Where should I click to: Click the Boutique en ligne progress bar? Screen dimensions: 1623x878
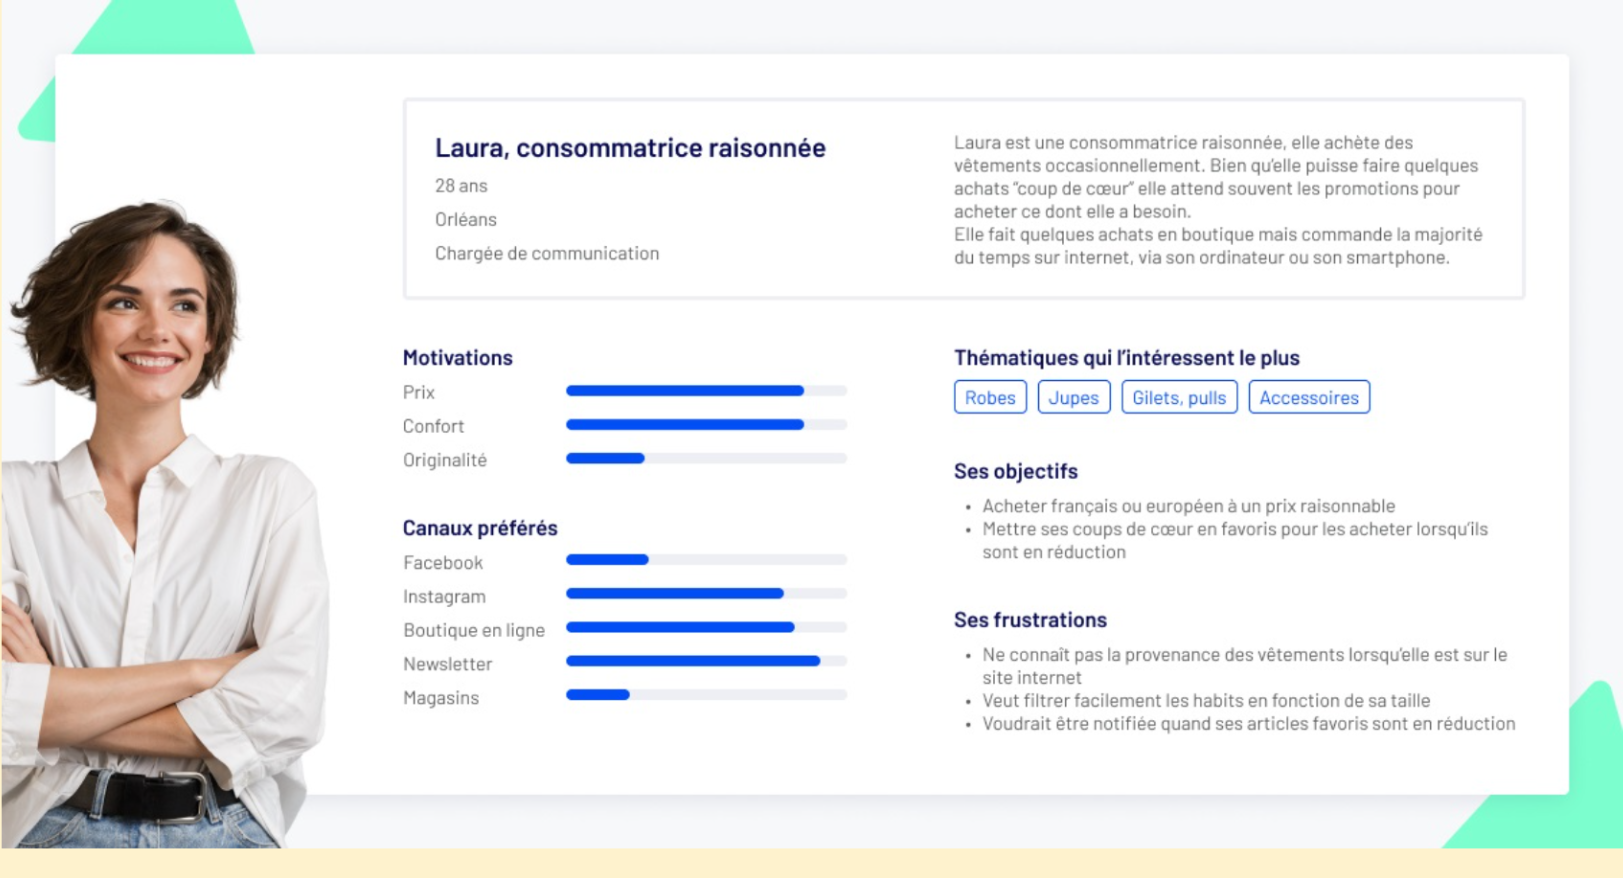pyautogui.click(x=706, y=628)
